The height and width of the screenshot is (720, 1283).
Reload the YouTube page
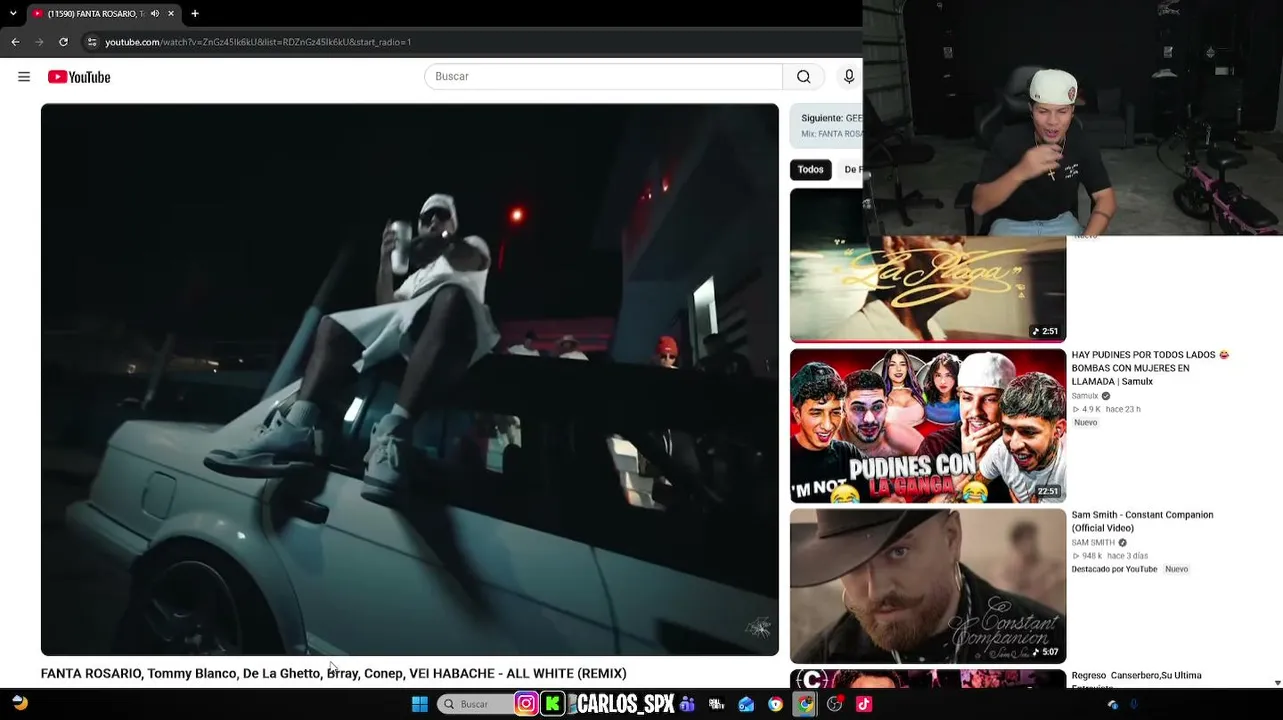63,42
